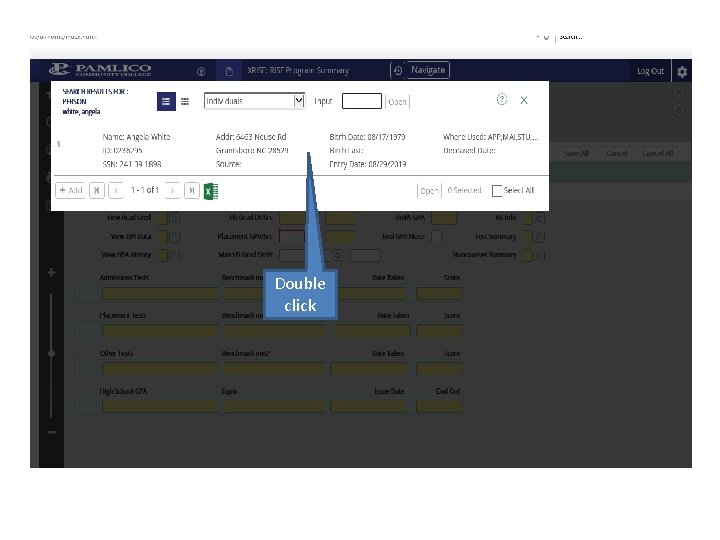Click the zoom-out minus on left sidebar

point(51,432)
